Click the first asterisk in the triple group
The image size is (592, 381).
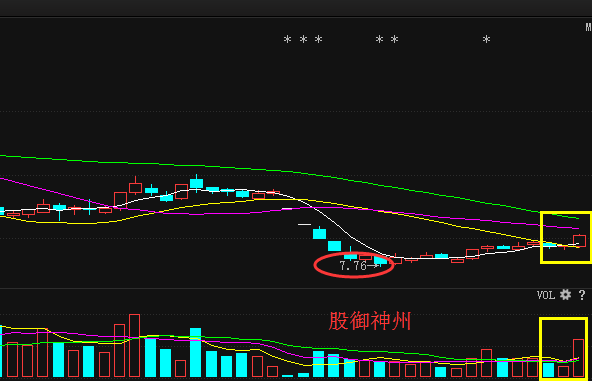287,39
